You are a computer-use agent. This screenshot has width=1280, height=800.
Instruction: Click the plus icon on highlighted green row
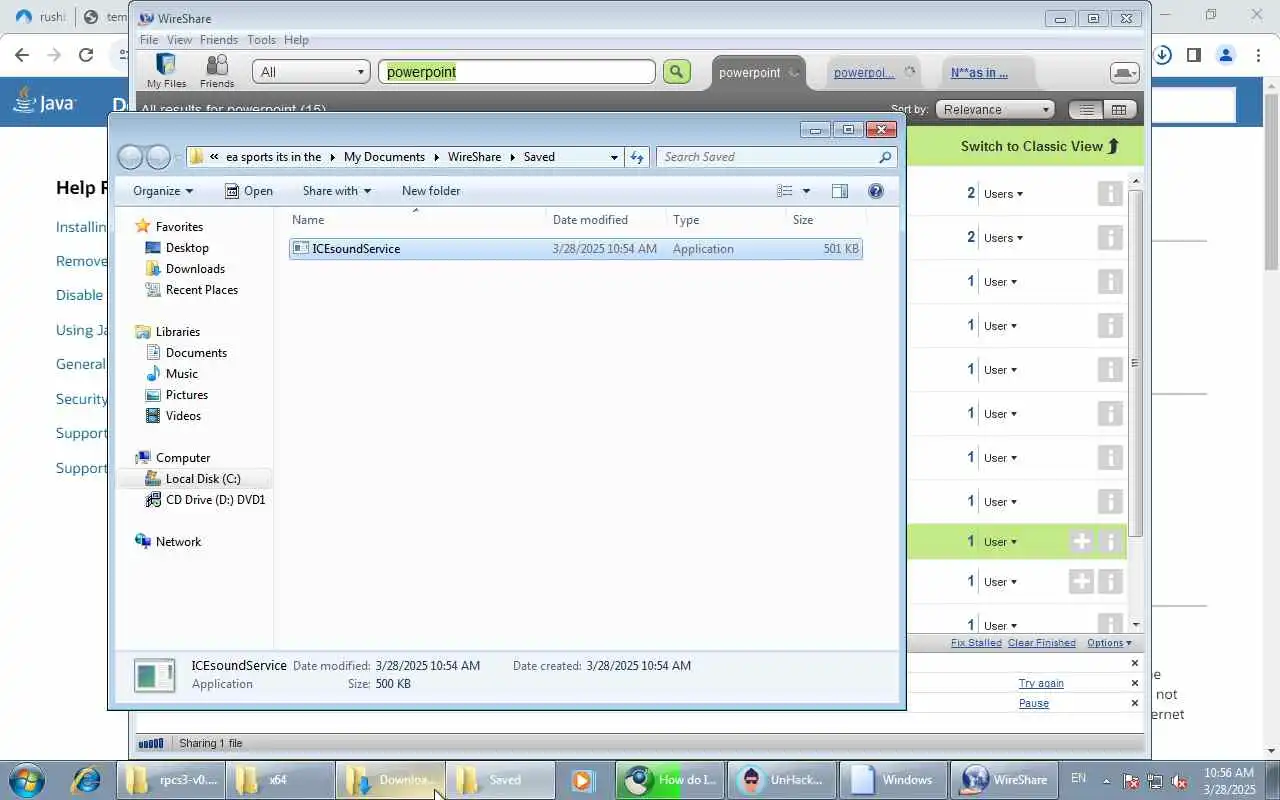[x=1081, y=542]
